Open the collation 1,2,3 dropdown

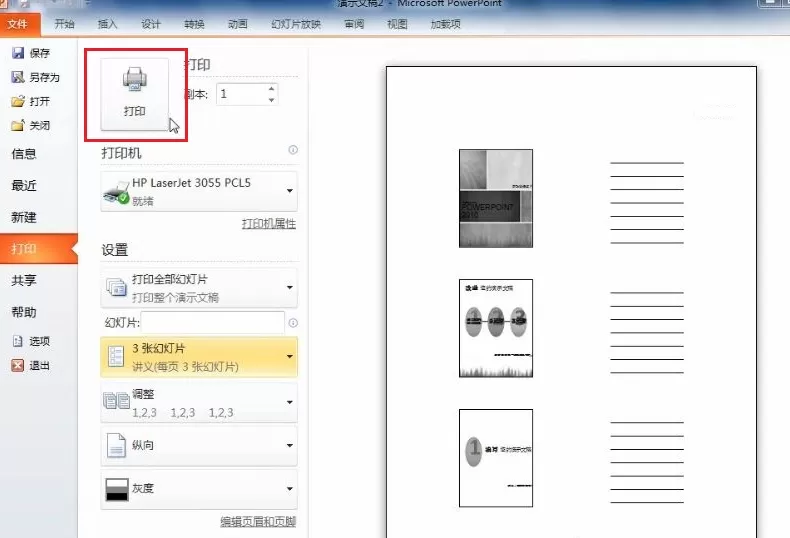(199, 402)
